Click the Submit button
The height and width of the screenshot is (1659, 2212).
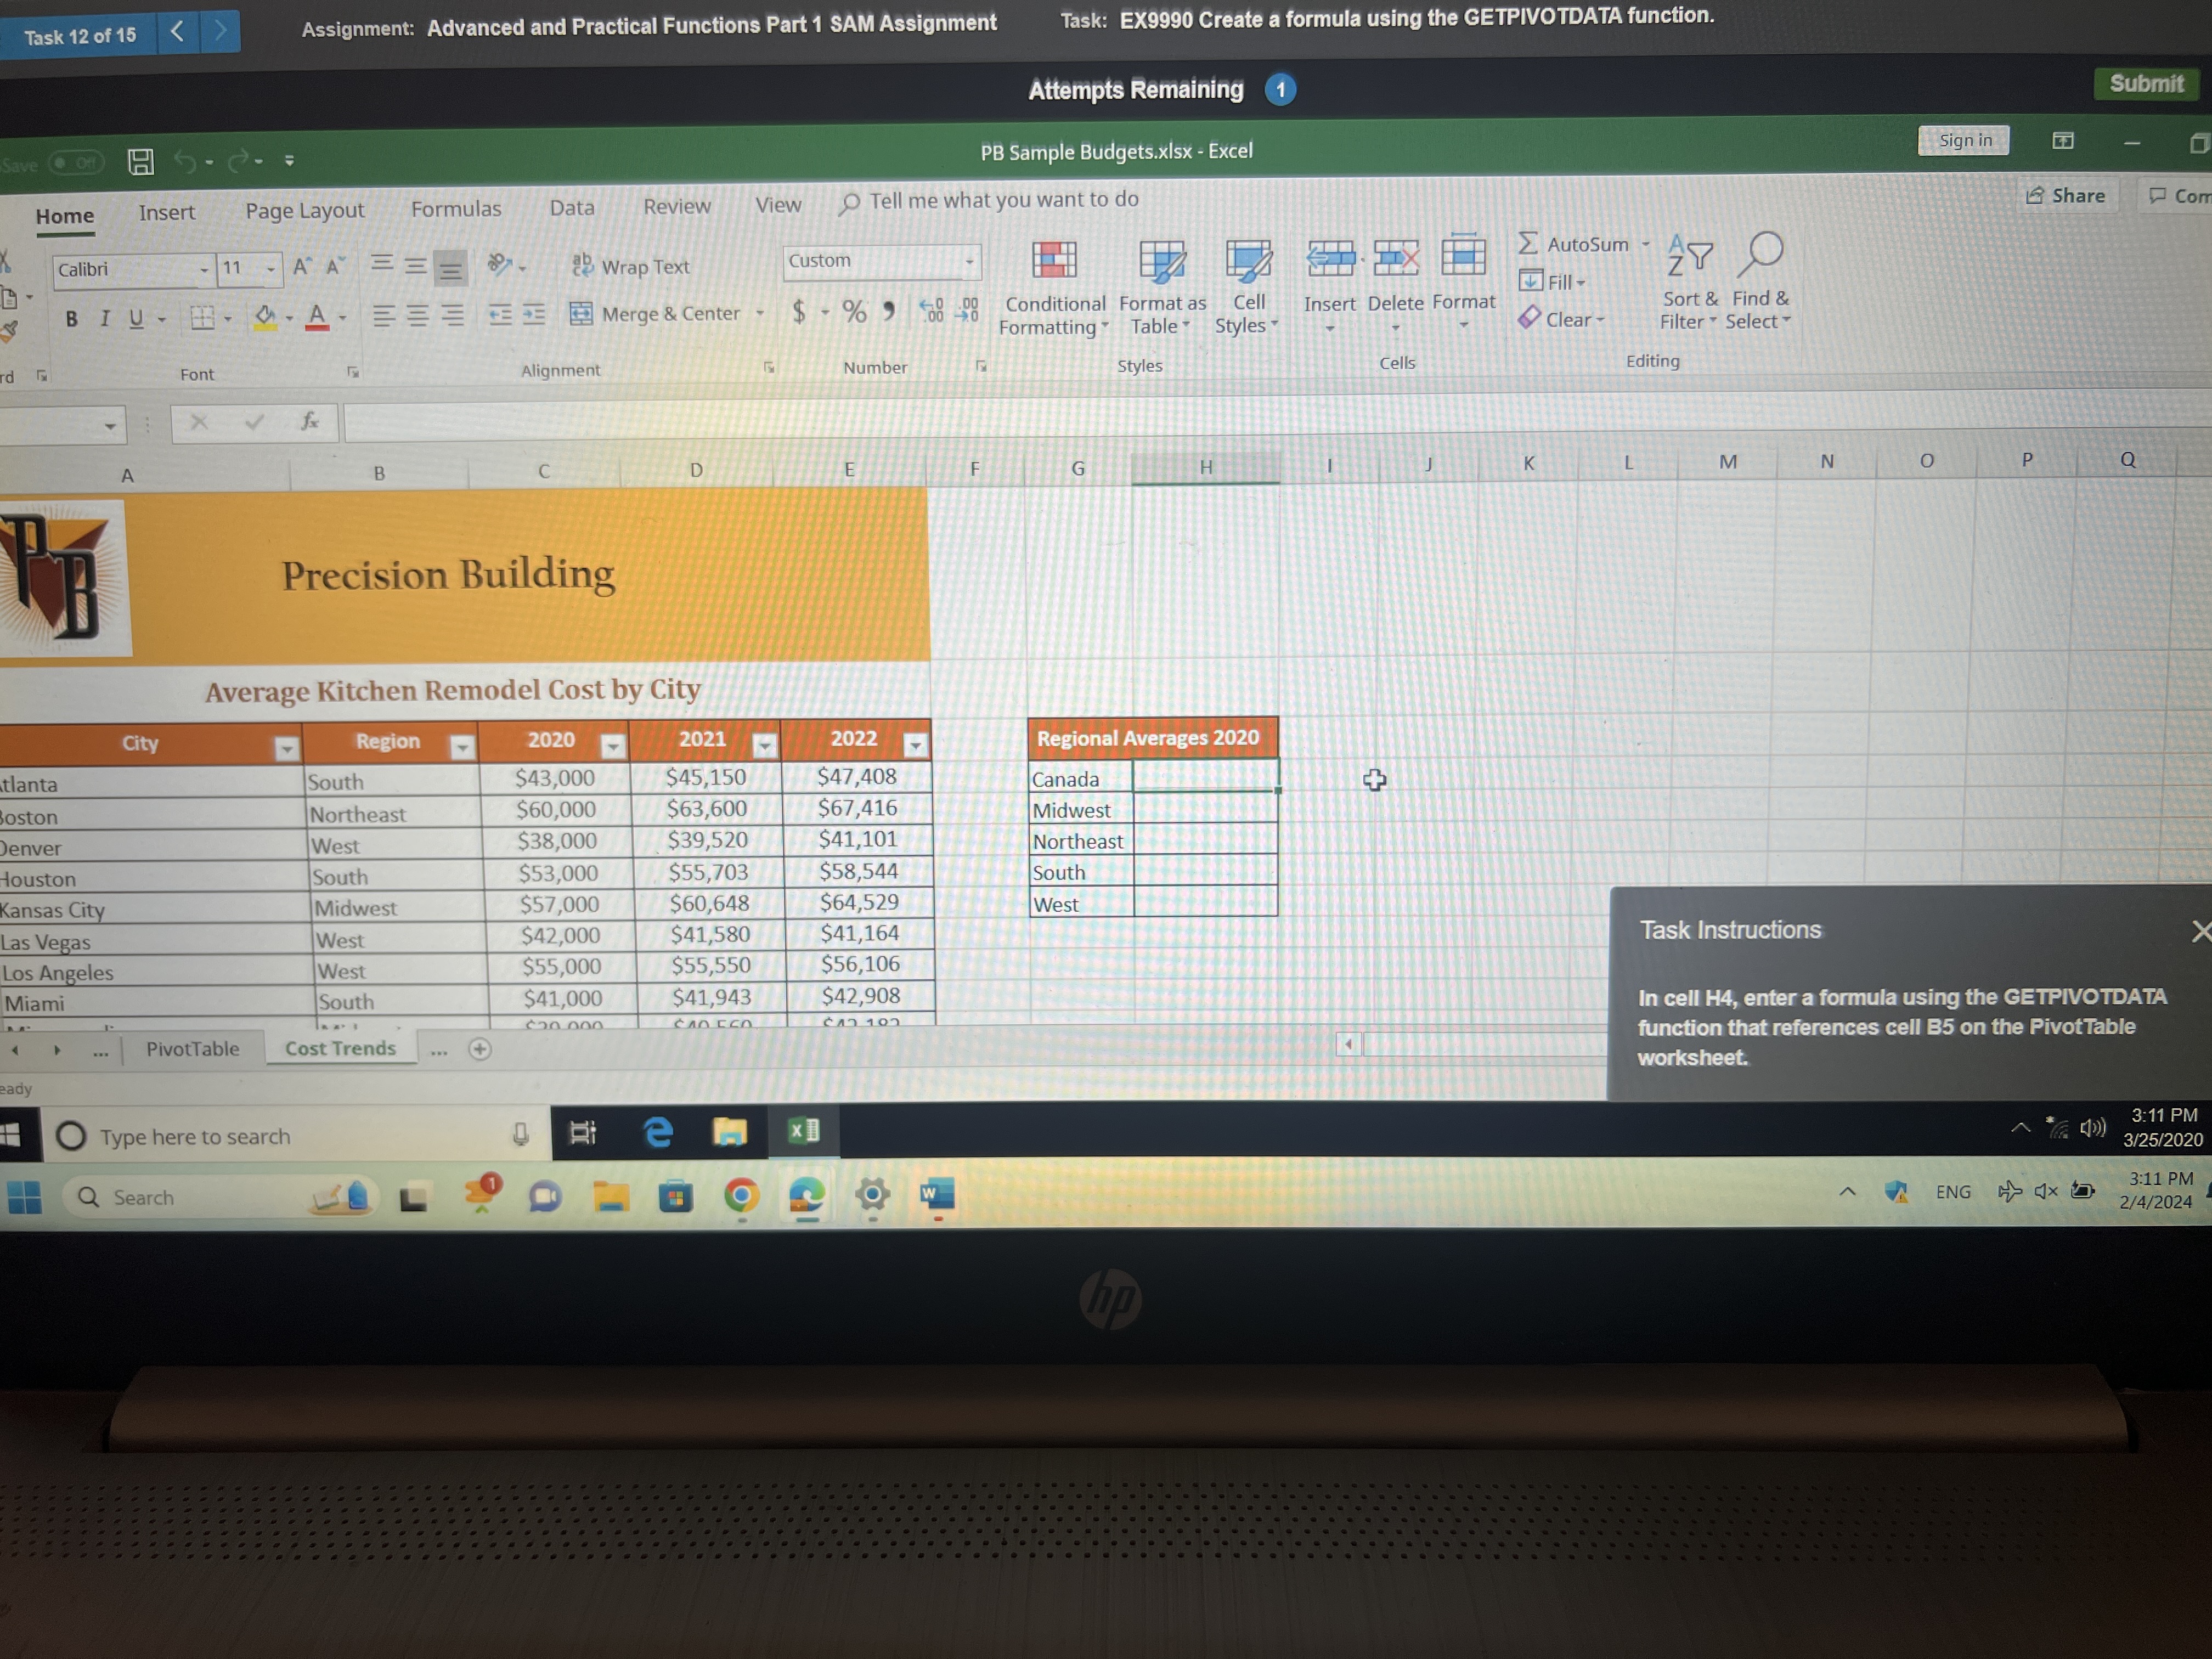pos(2146,84)
